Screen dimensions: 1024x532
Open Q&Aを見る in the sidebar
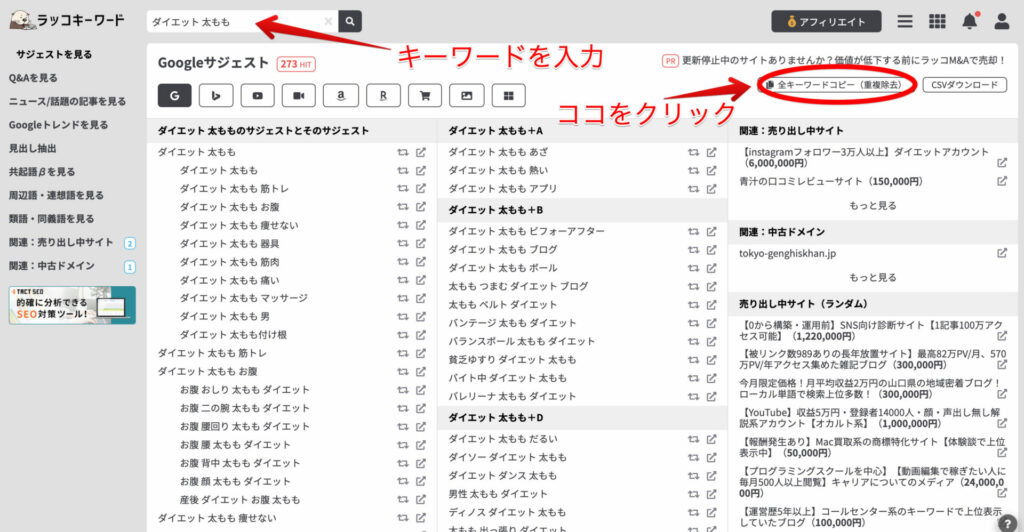[x=33, y=78]
